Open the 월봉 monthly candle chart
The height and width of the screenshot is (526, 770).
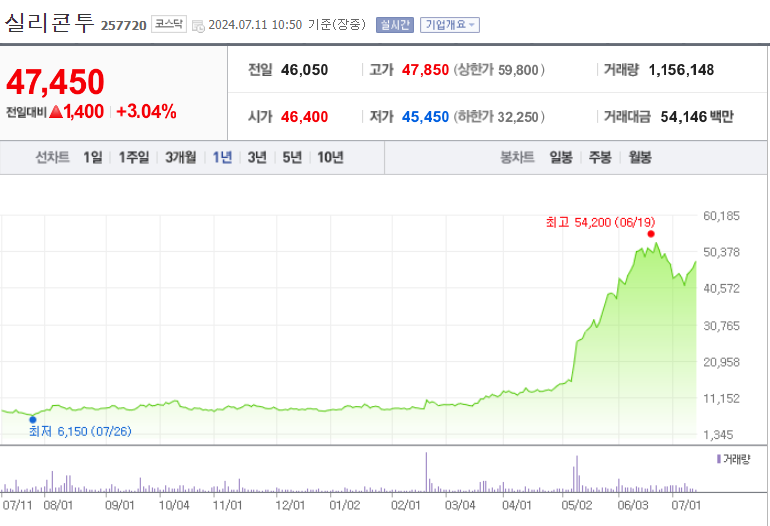coord(640,157)
